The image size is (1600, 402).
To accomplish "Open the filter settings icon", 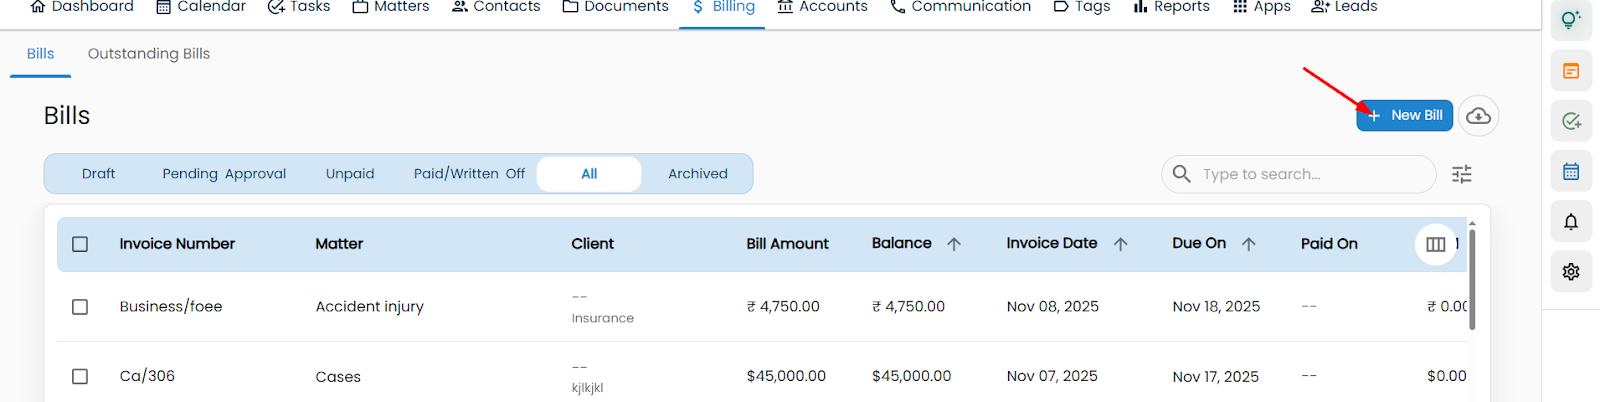I will coord(1461,174).
